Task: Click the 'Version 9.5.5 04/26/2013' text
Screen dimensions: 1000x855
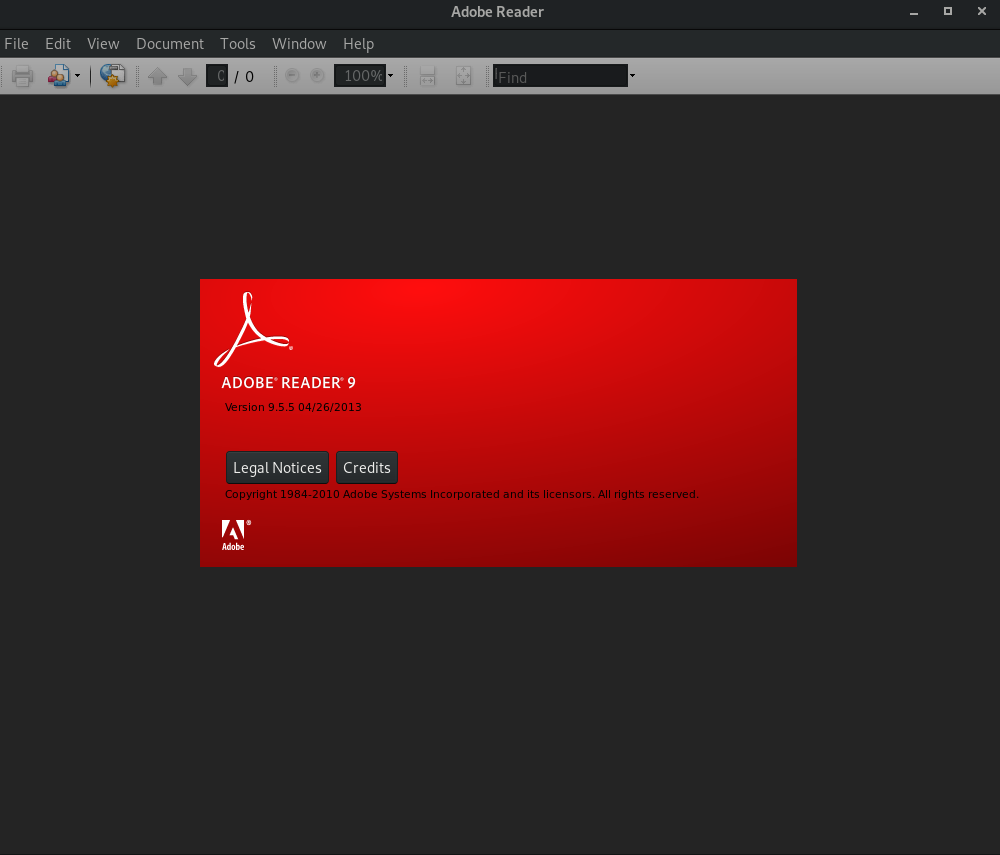Action: point(293,407)
